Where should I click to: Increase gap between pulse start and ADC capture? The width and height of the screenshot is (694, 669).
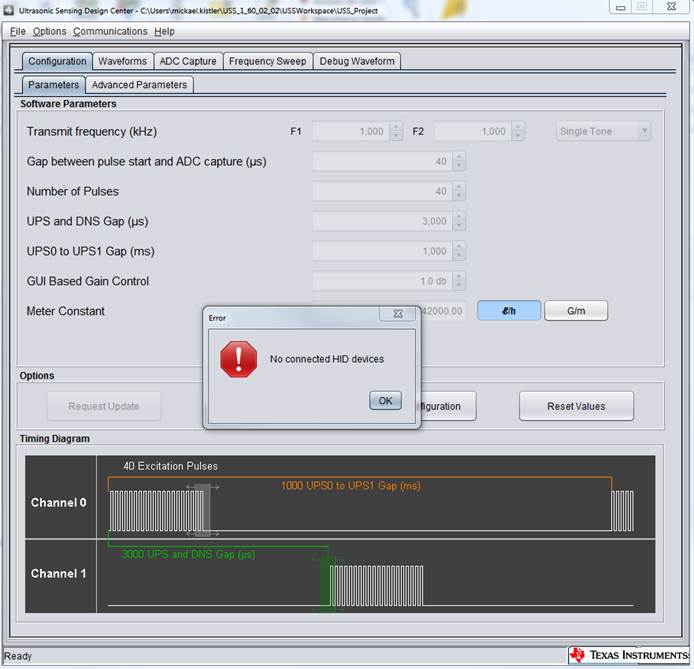459,157
